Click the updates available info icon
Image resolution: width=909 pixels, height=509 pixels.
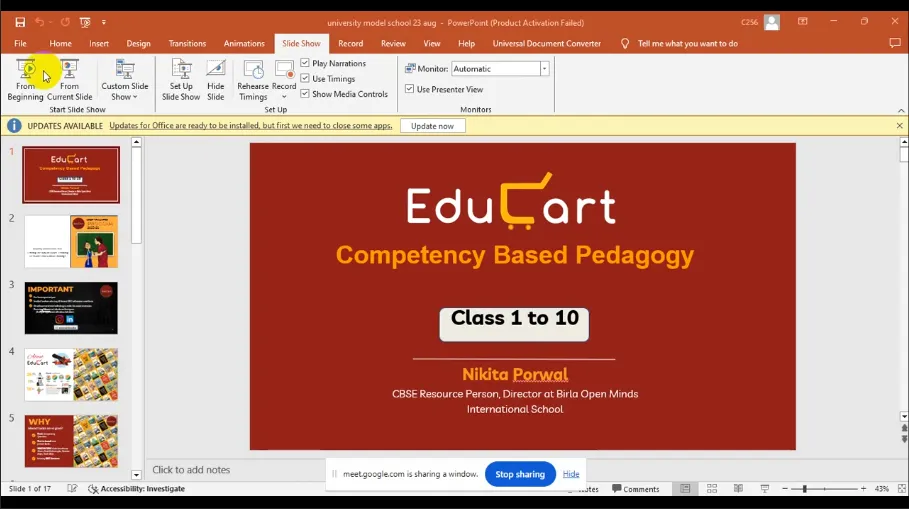[x=14, y=126]
